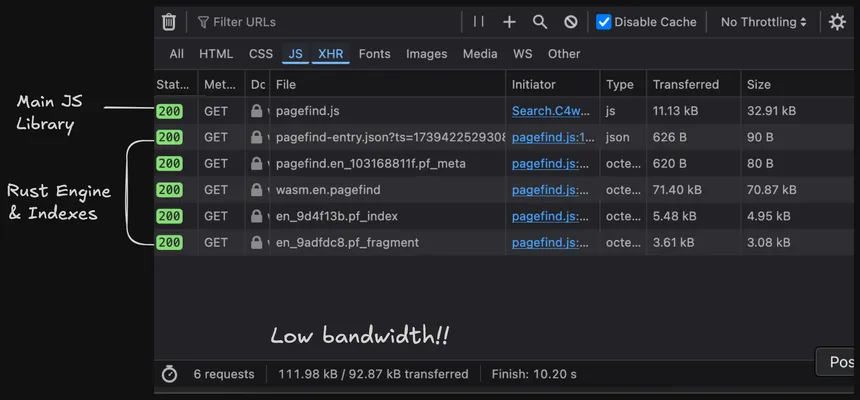The height and width of the screenshot is (400, 860).
Task: Click the lock icon on wasm.en.pagefind row
Action: [256, 190]
